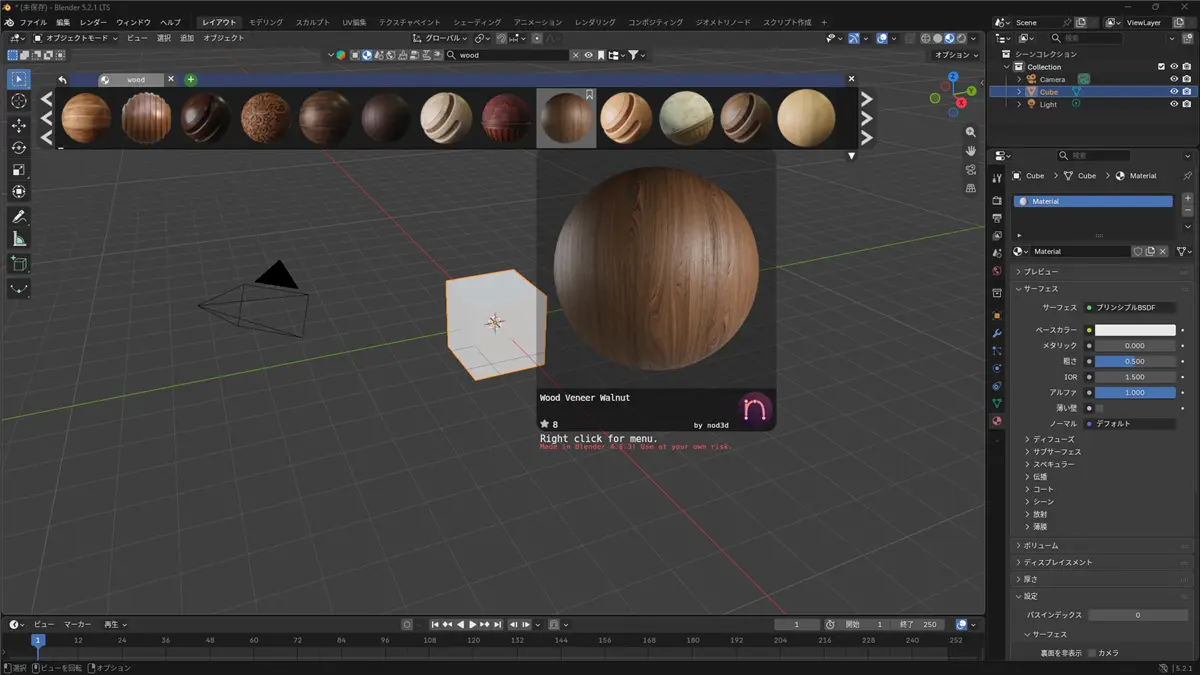The width and height of the screenshot is (1200, 675).
Task: Toggle Collection visibility eye in outliner
Action: [x=1174, y=67]
